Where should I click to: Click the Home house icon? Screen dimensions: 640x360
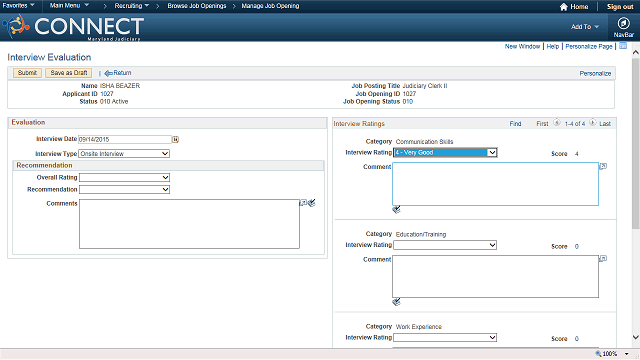[564, 7]
